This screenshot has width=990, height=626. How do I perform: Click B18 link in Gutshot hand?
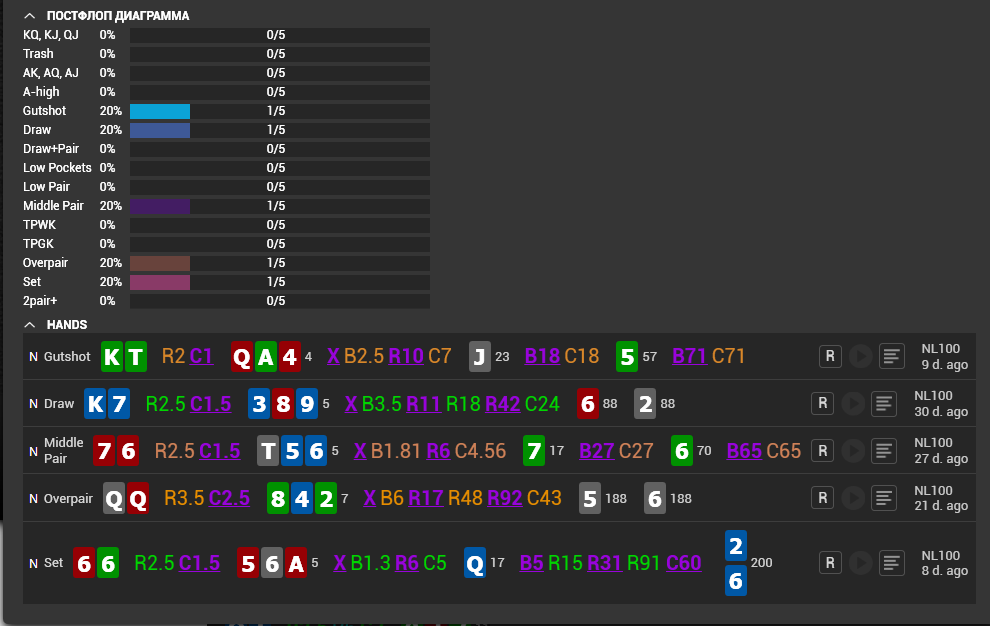point(542,356)
